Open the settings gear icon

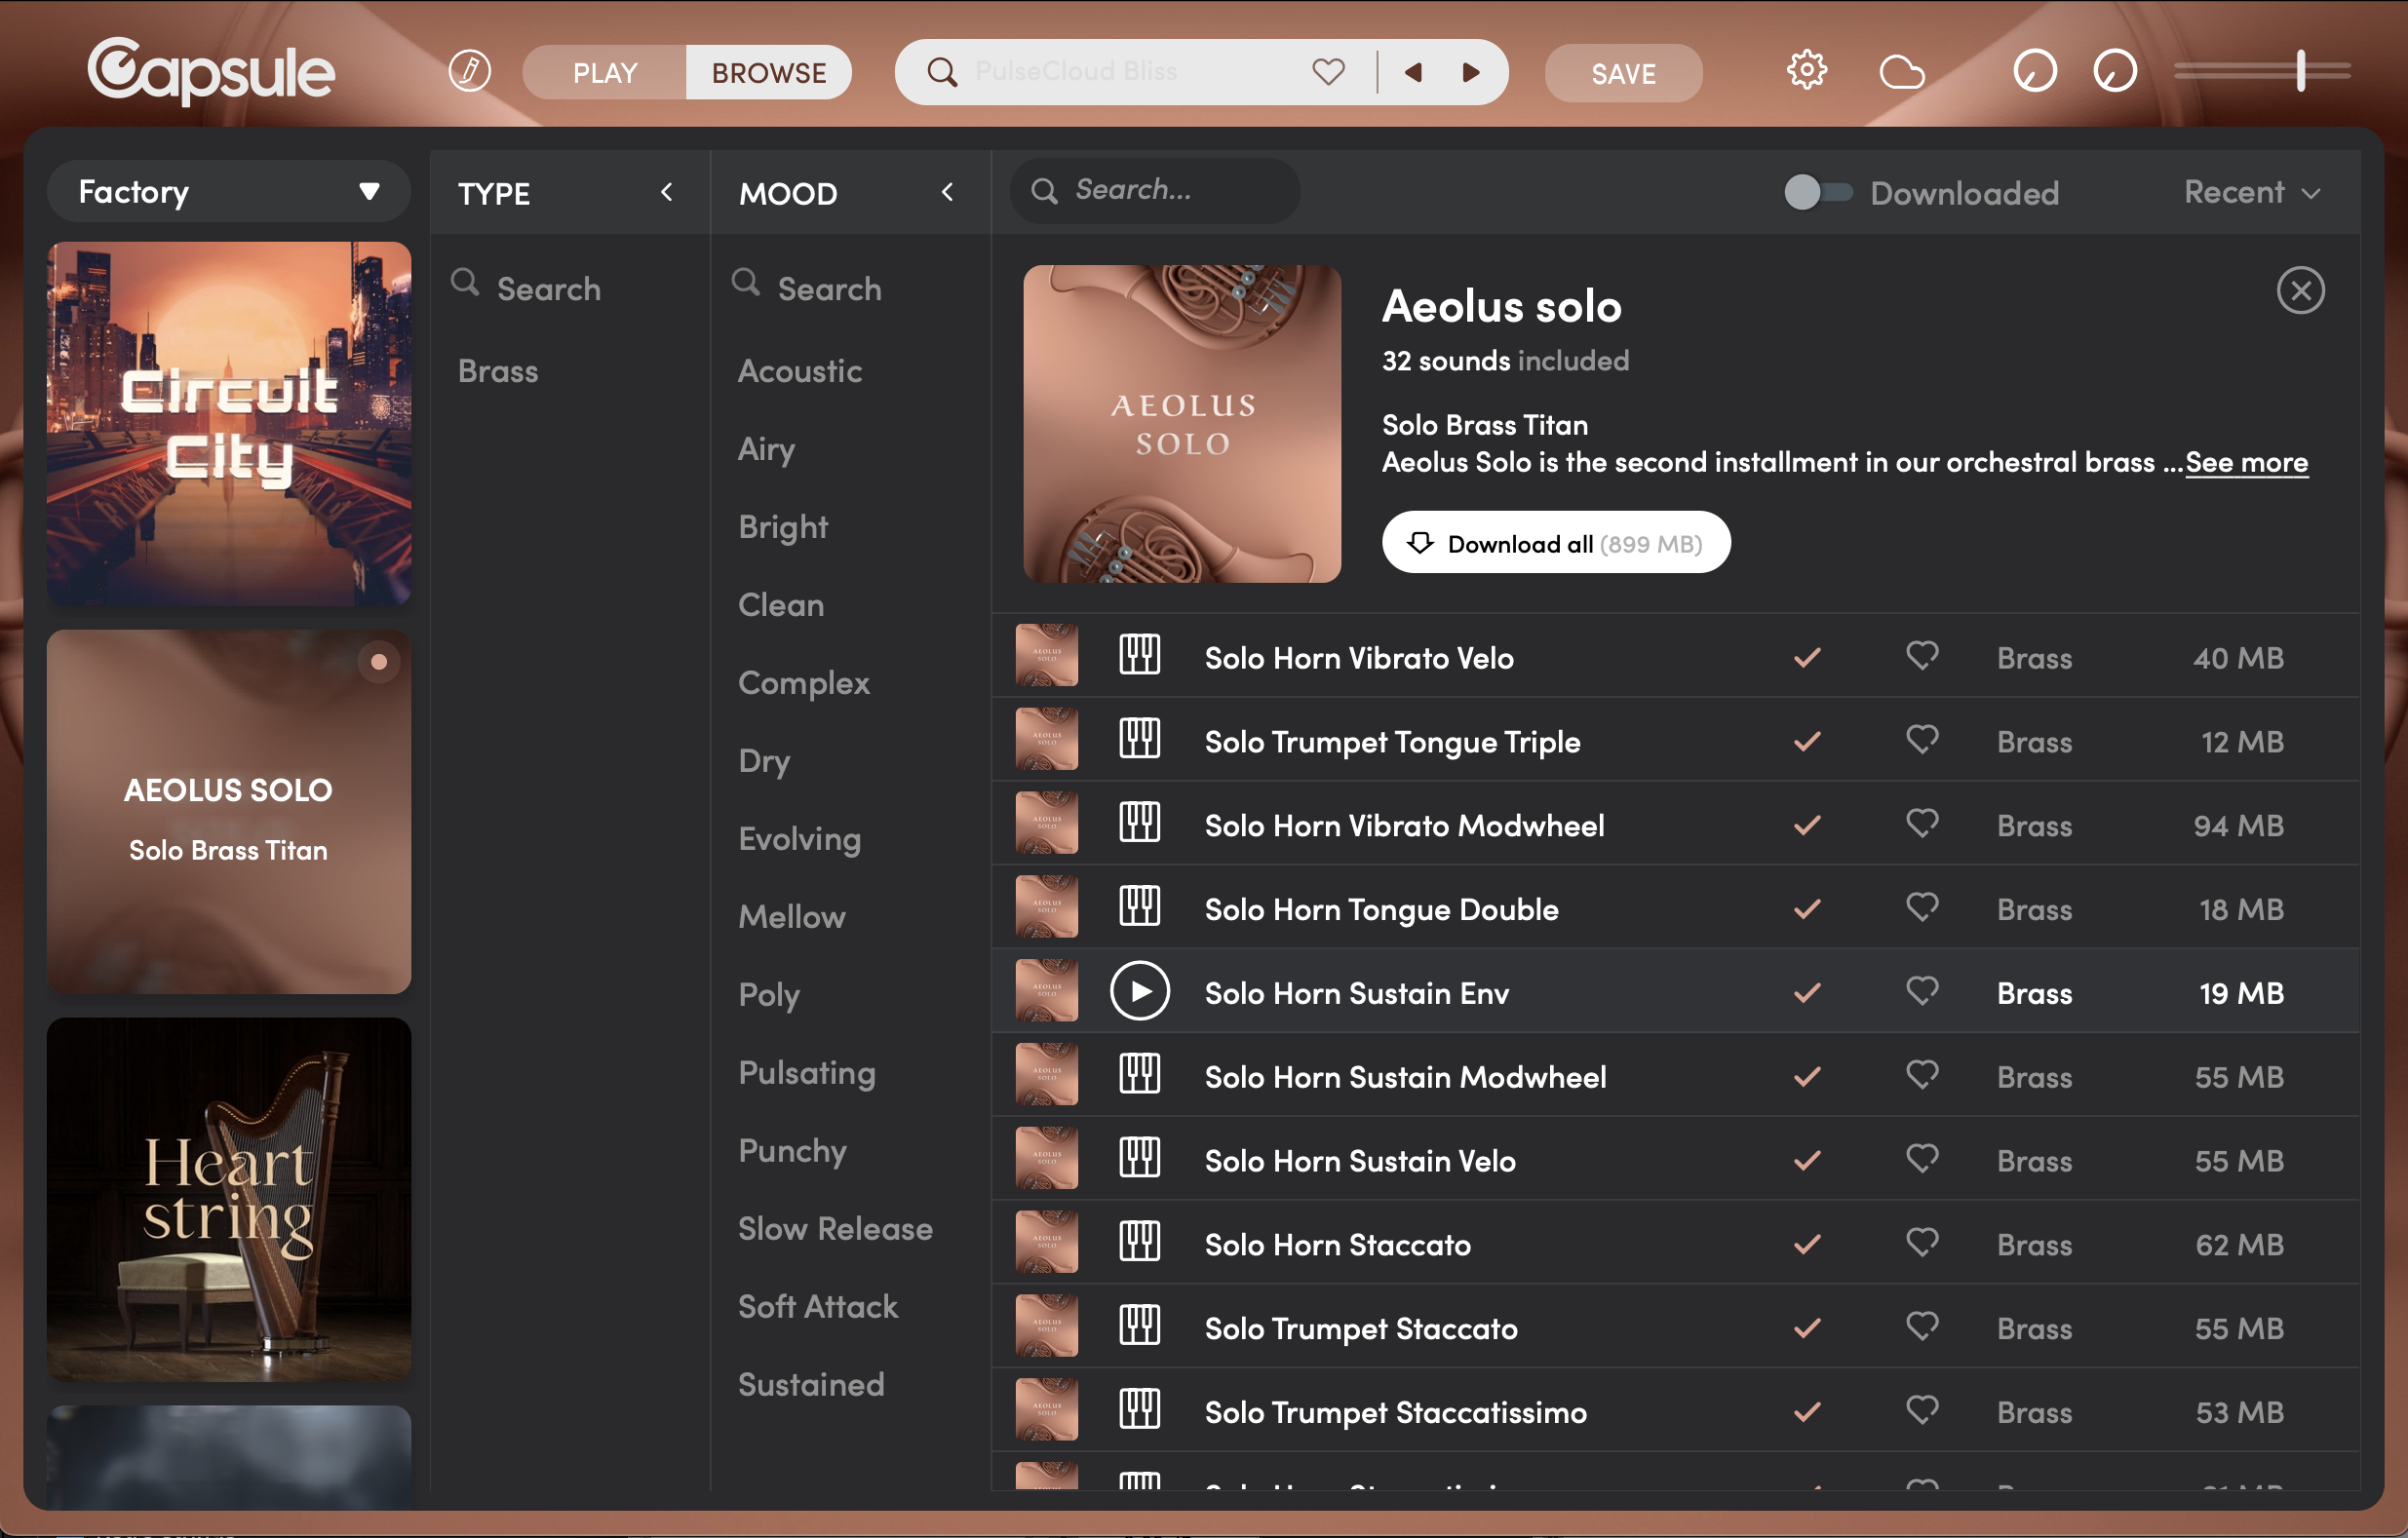1806,71
